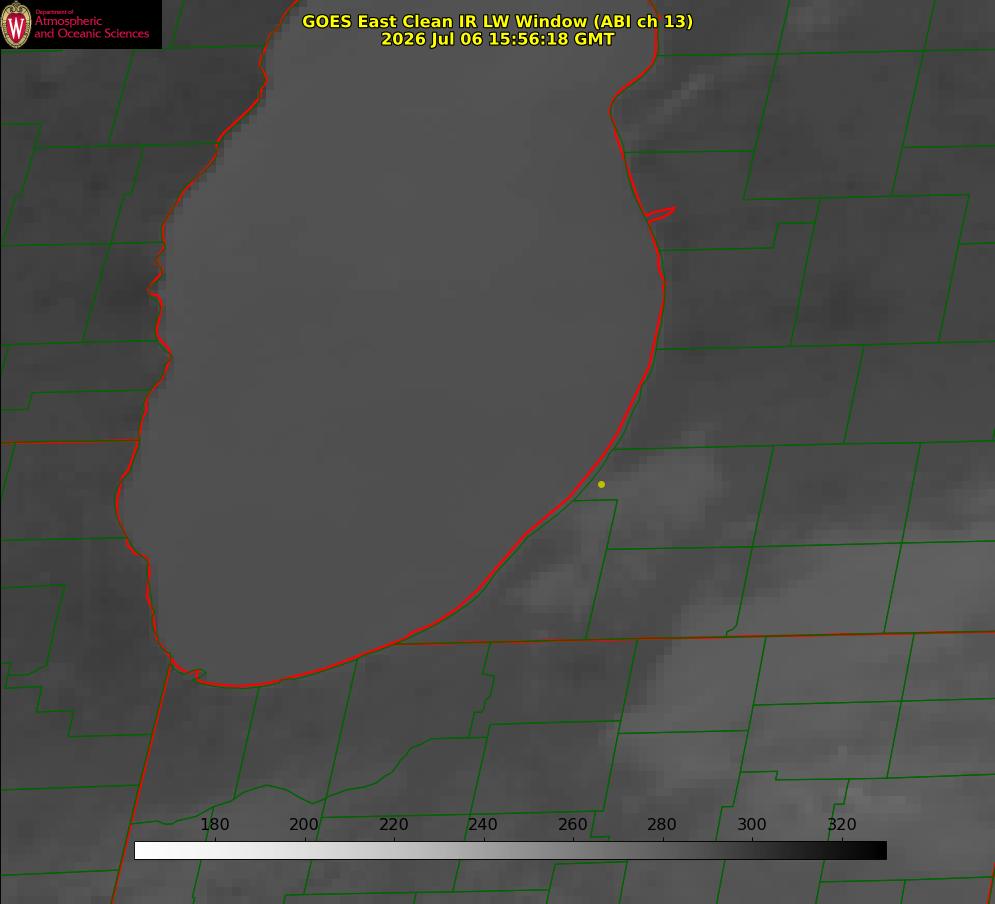
Task: Click the 2026 Jul 06 timestamp label
Action: pyautogui.click(x=497, y=39)
